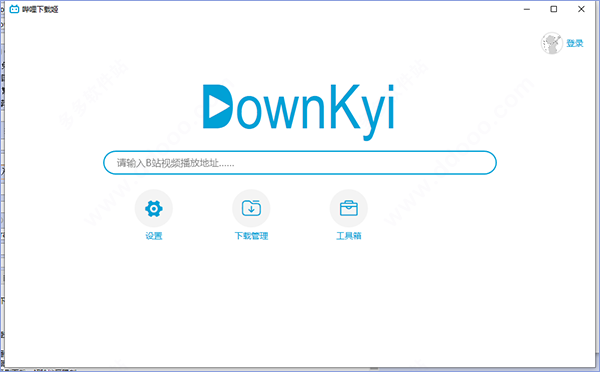
Task: Click the user avatar picture
Action: pyautogui.click(x=551, y=43)
